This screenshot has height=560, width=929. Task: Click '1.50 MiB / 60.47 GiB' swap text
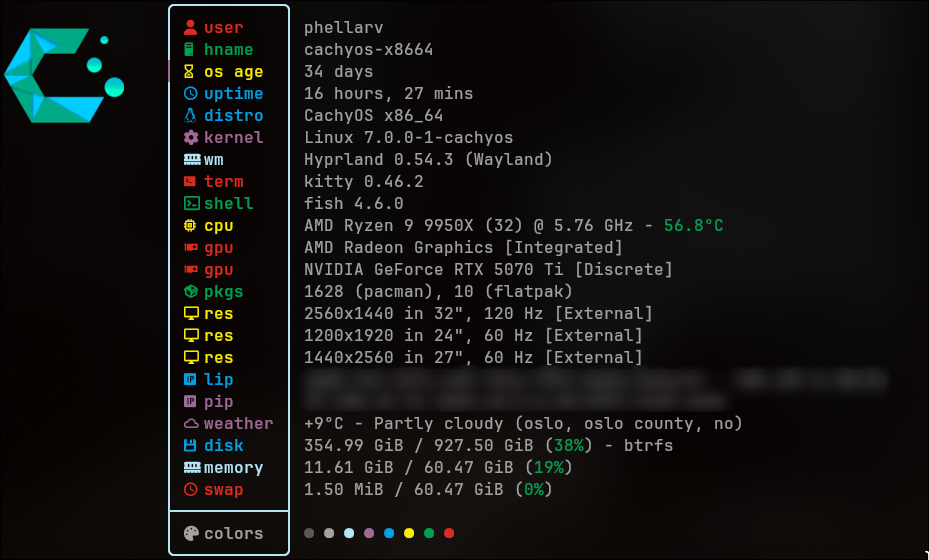[x=403, y=489]
